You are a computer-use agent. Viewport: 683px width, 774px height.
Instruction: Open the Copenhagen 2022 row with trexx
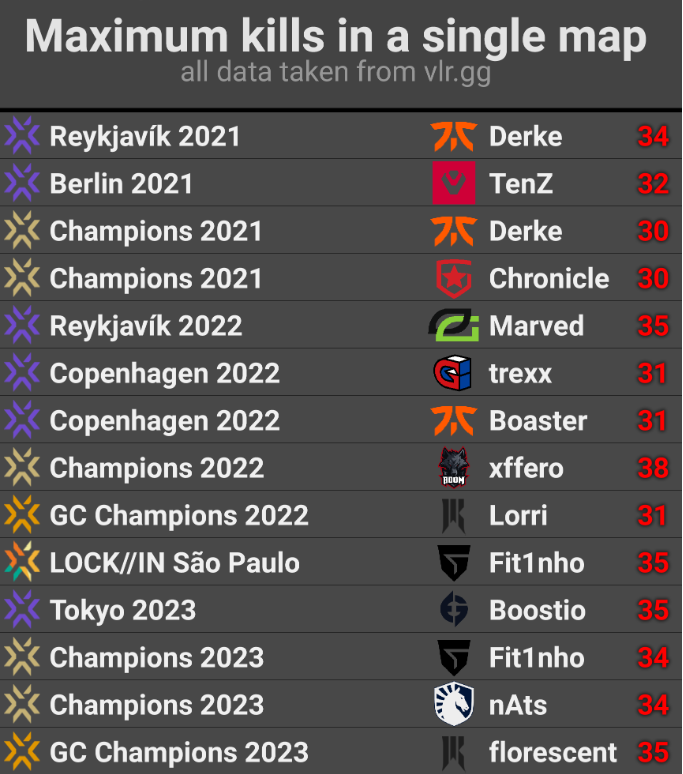coord(164,374)
